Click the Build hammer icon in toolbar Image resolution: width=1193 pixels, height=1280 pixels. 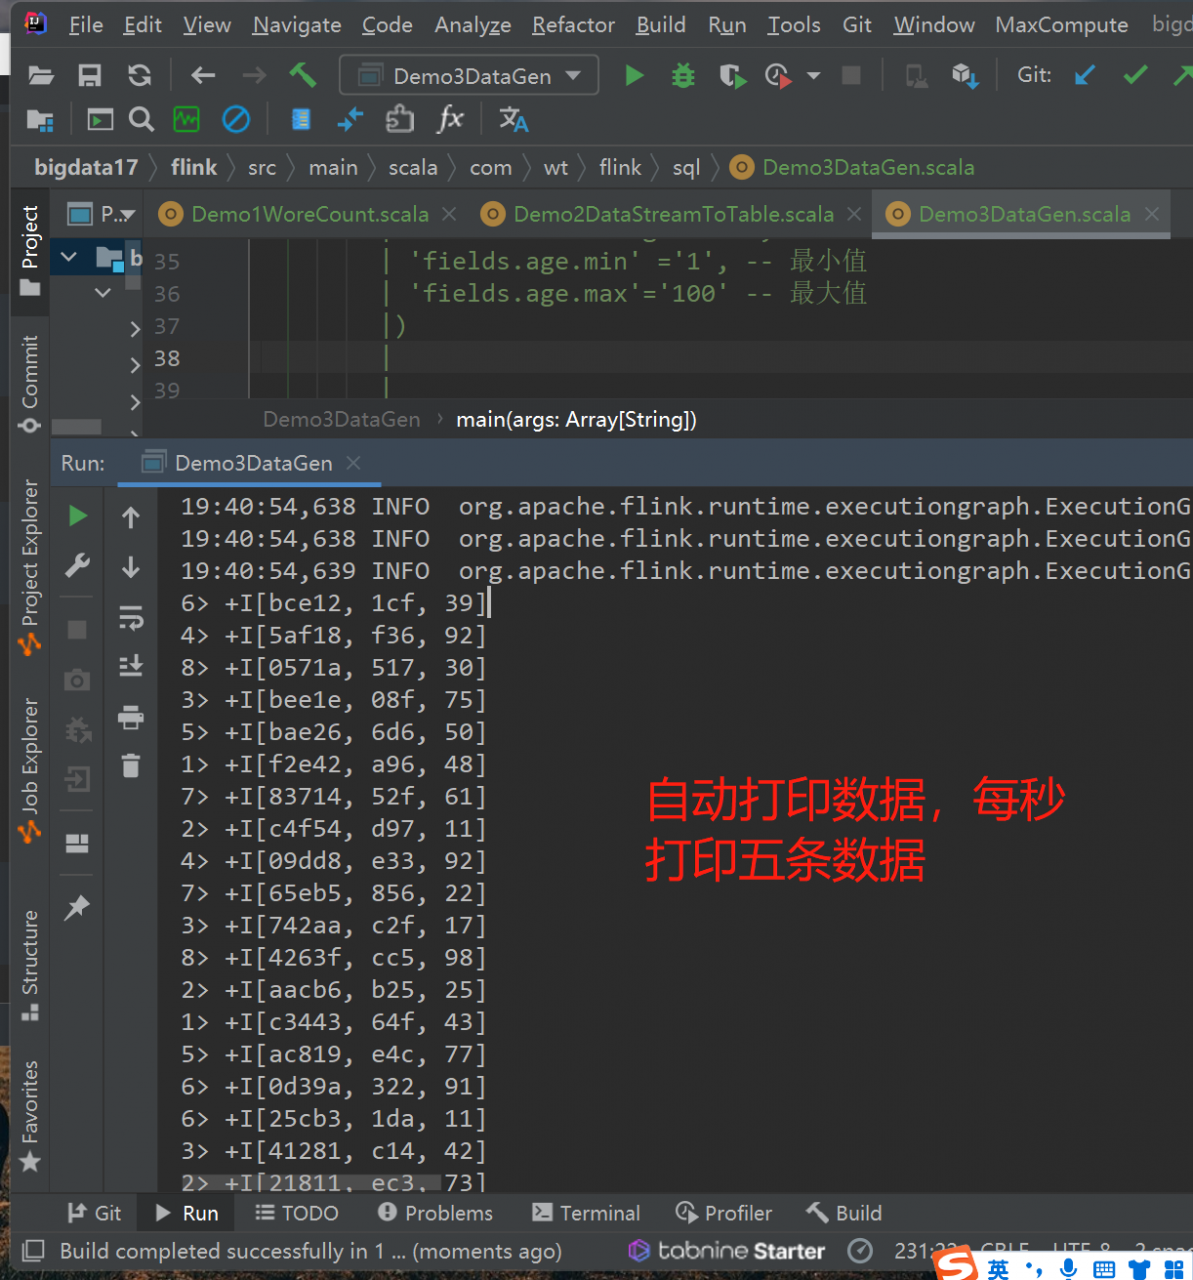coord(302,75)
